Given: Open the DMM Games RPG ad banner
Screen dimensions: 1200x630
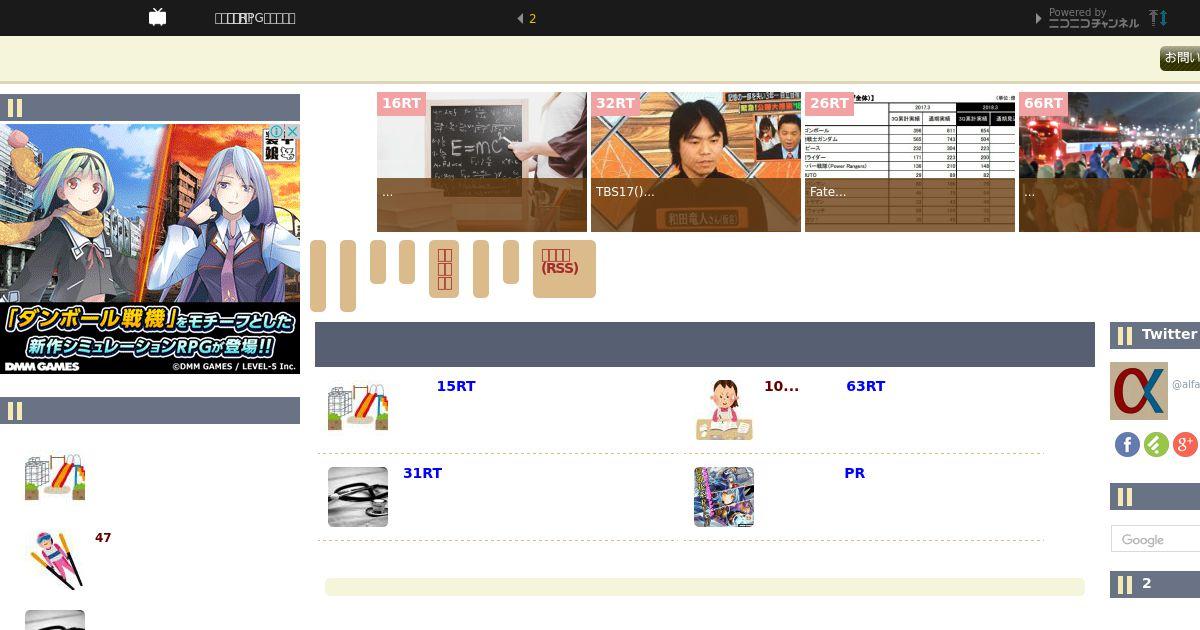Looking at the screenshot, I should click(150, 248).
